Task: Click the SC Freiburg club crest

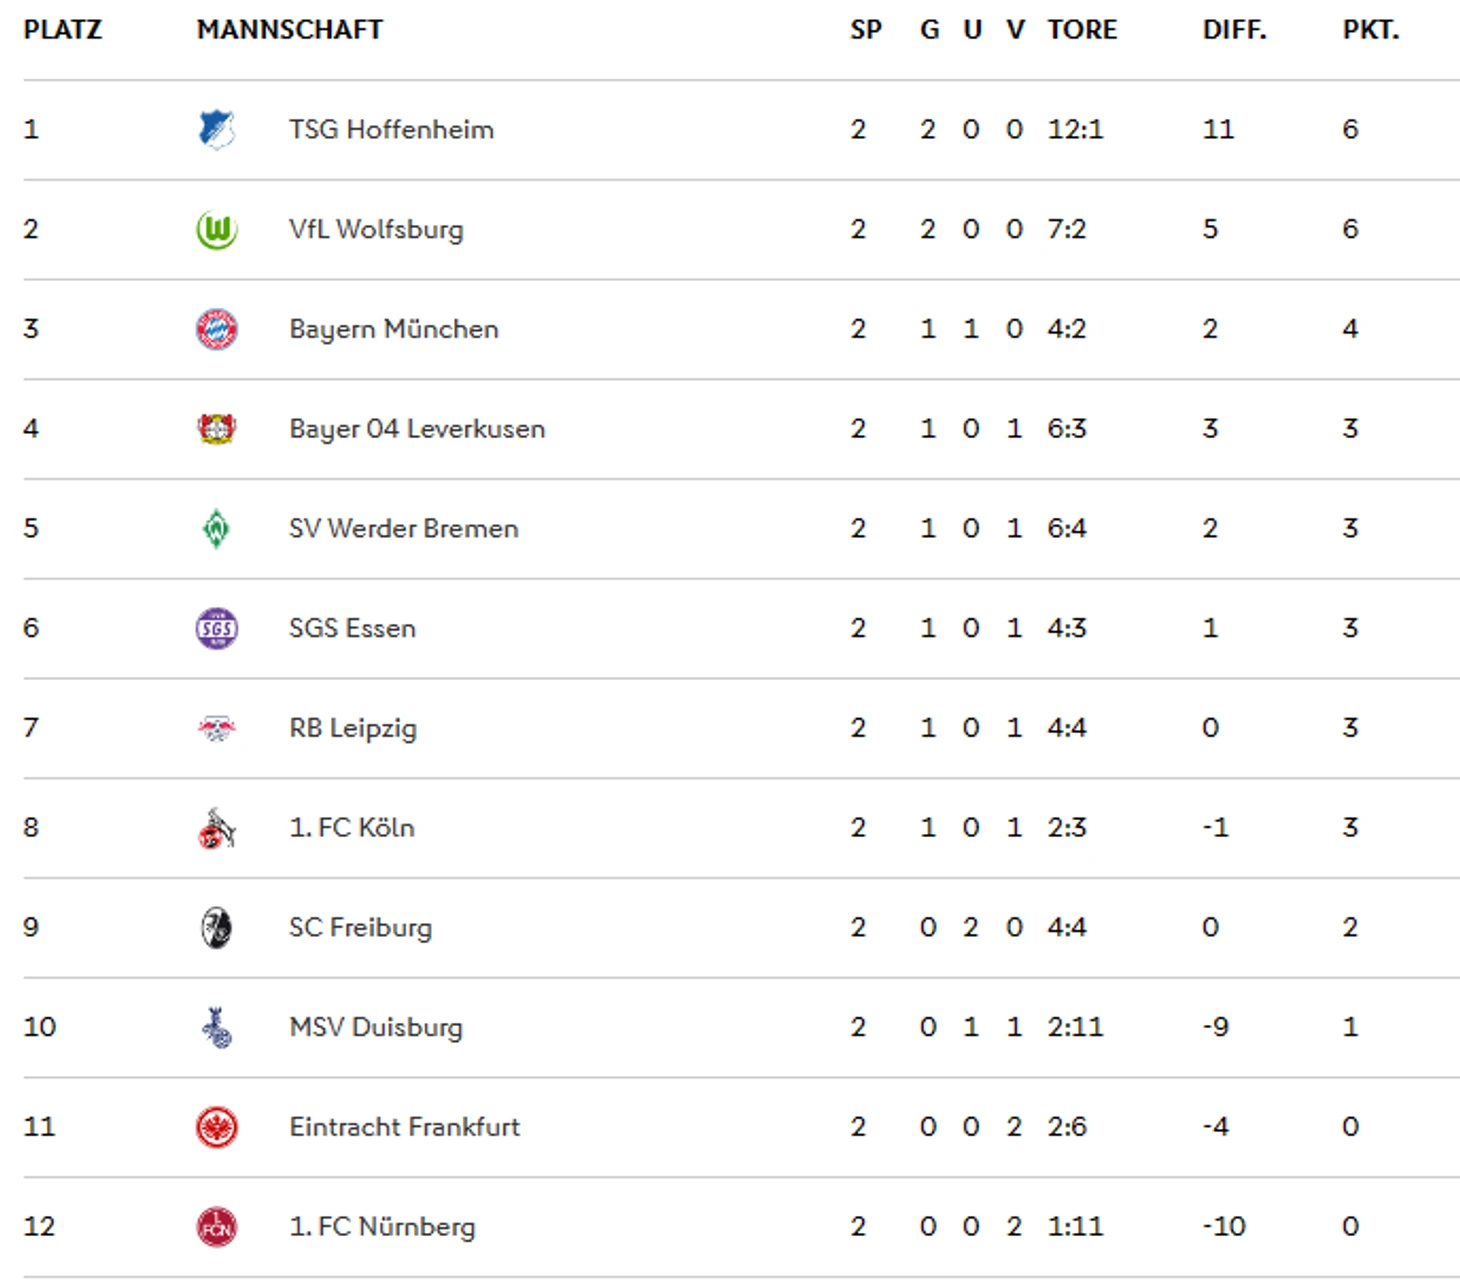Action: 217,928
